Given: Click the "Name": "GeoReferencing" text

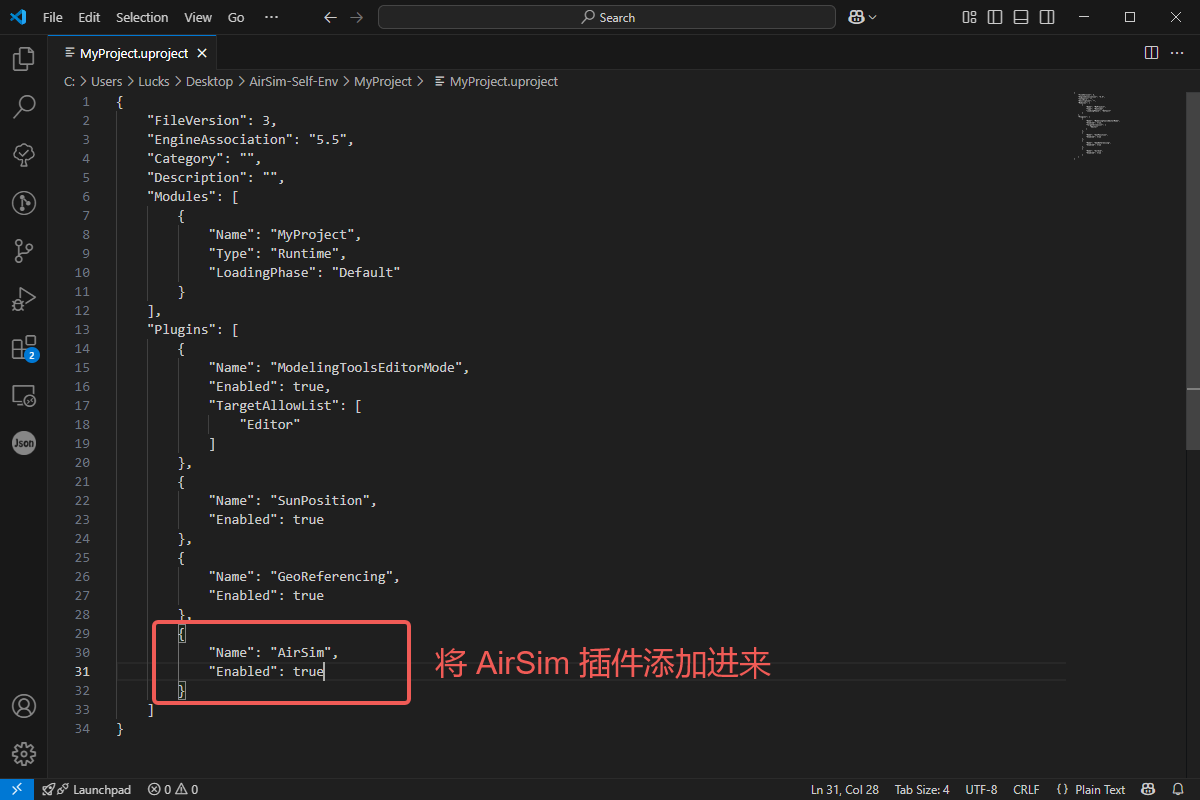Looking at the screenshot, I should tap(305, 576).
